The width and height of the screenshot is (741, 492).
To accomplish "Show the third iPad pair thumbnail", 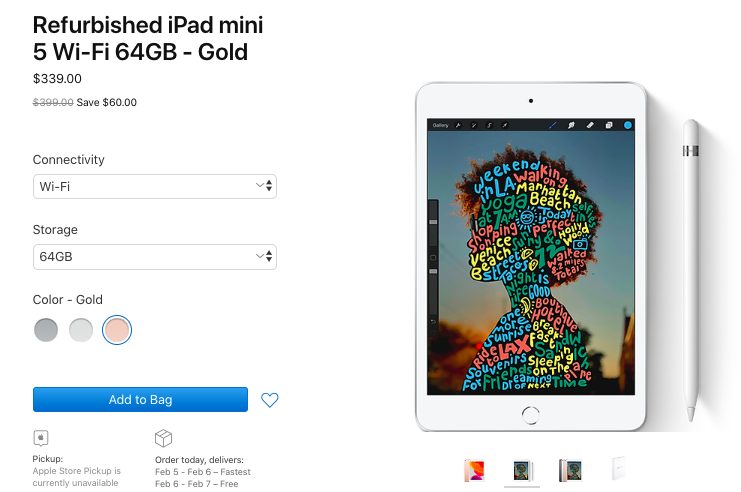I will point(570,470).
